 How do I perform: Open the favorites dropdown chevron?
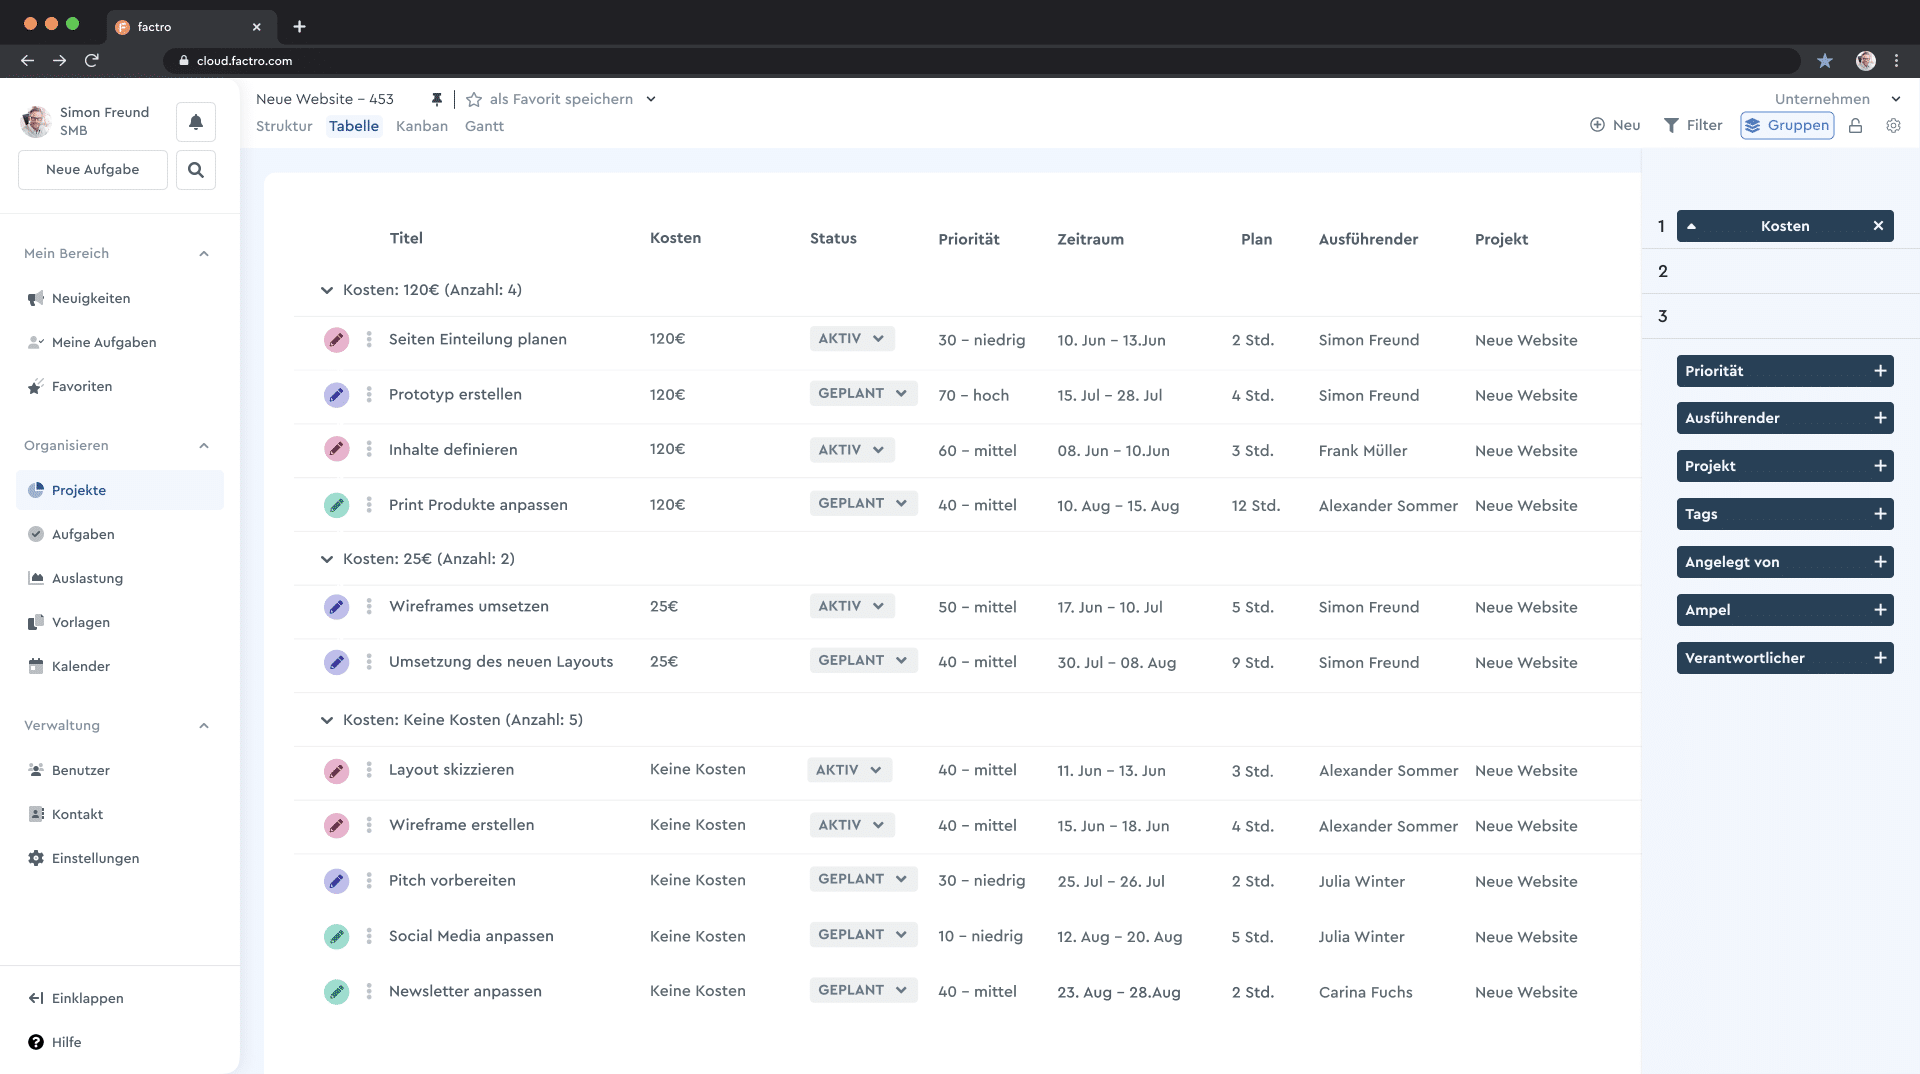[x=651, y=99]
